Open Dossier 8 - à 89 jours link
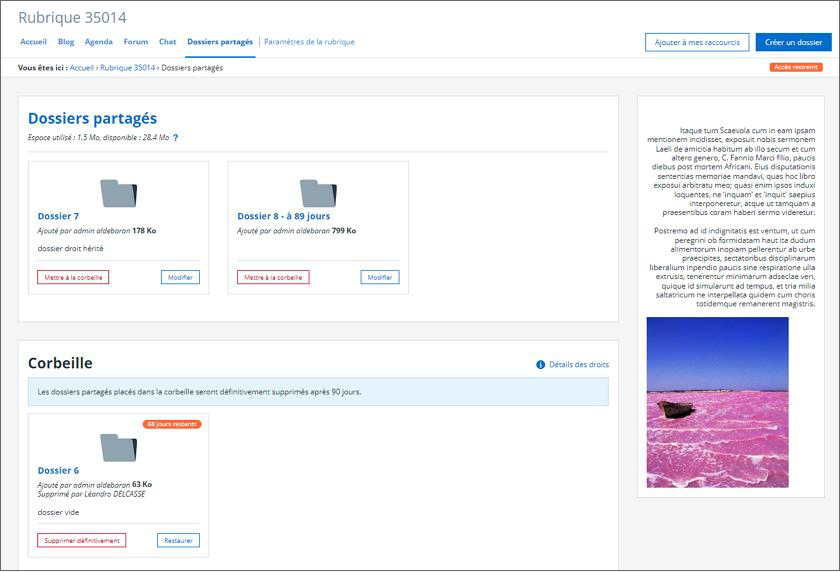This screenshot has height=572, width=840. click(283, 216)
